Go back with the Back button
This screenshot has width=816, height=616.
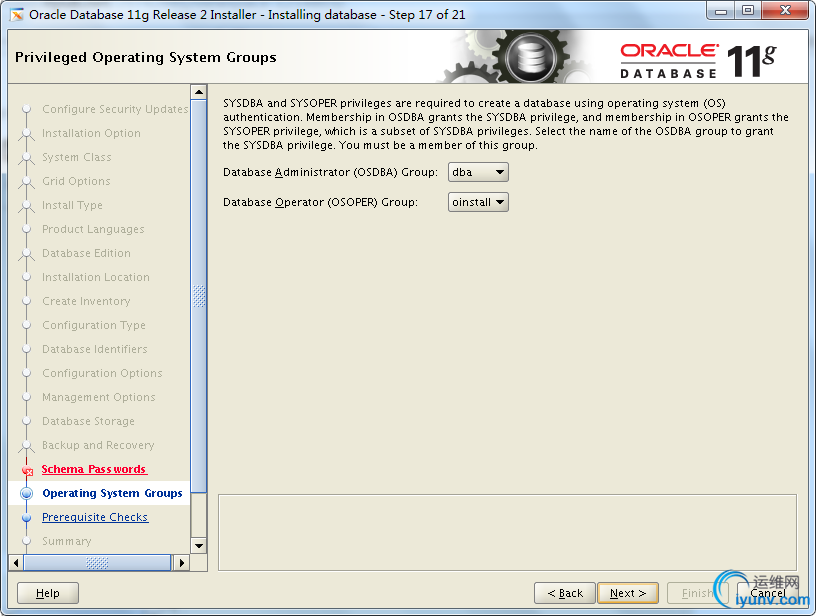(x=565, y=593)
